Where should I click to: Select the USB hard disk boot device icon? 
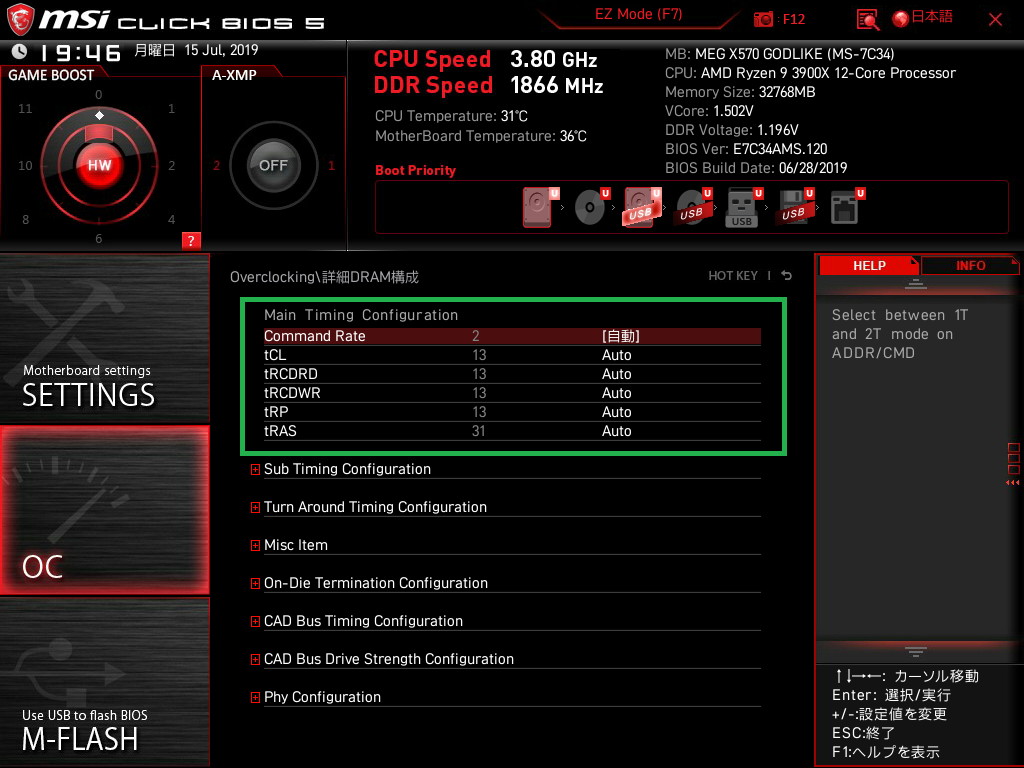pos(642,207)
